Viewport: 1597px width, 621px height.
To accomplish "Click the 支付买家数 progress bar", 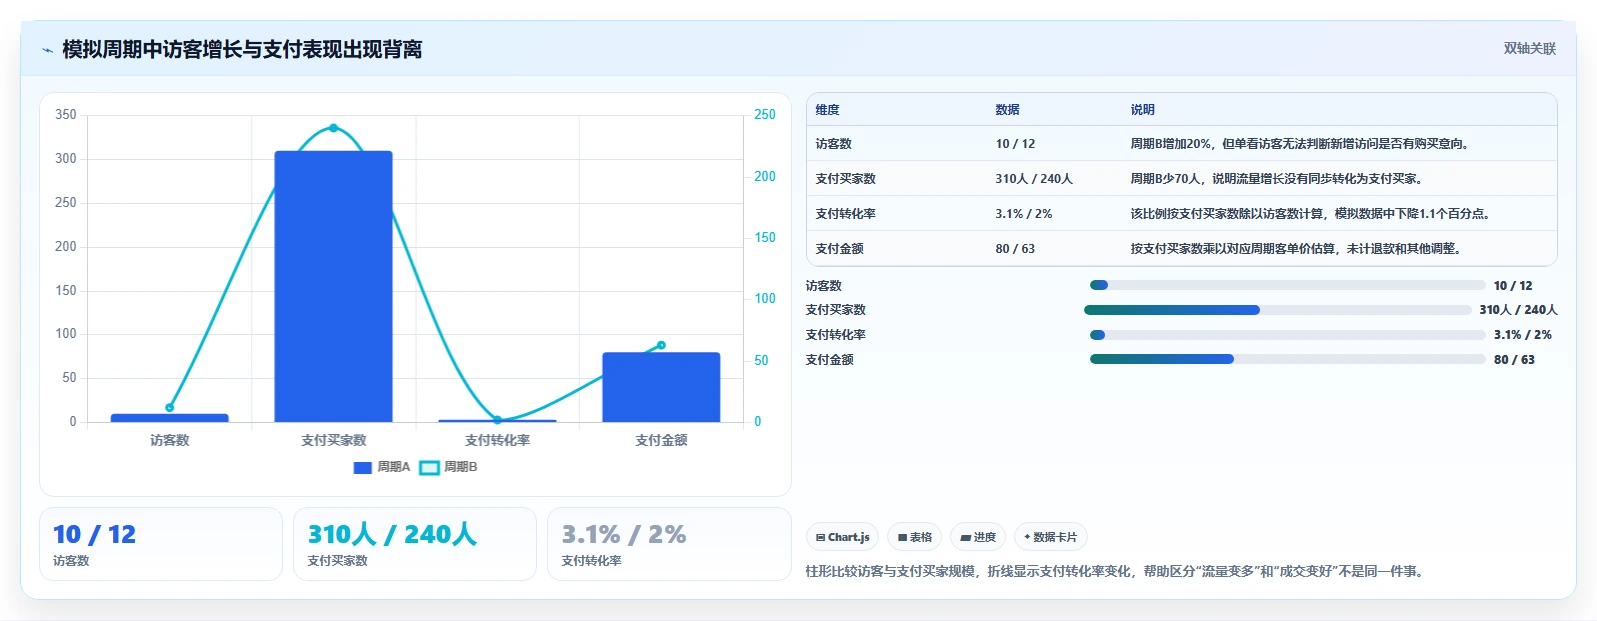I will click(1277, 310).
